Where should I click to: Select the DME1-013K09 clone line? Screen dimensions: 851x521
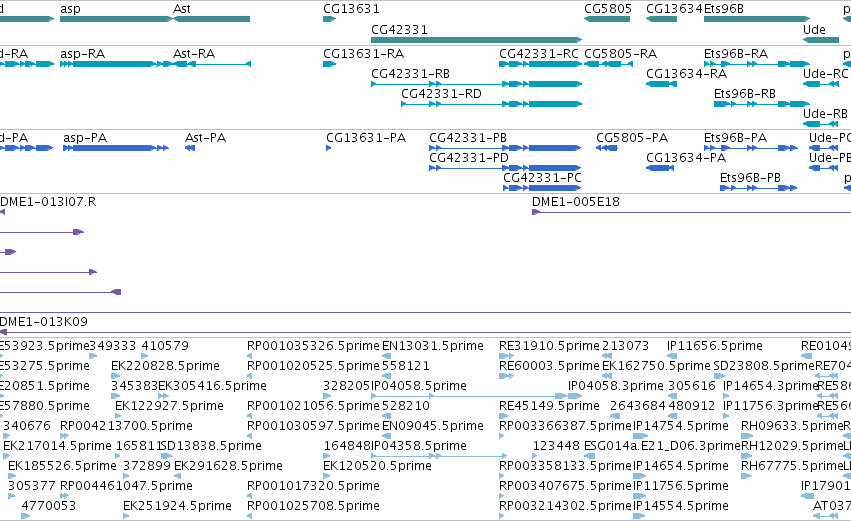pos(426,332)
